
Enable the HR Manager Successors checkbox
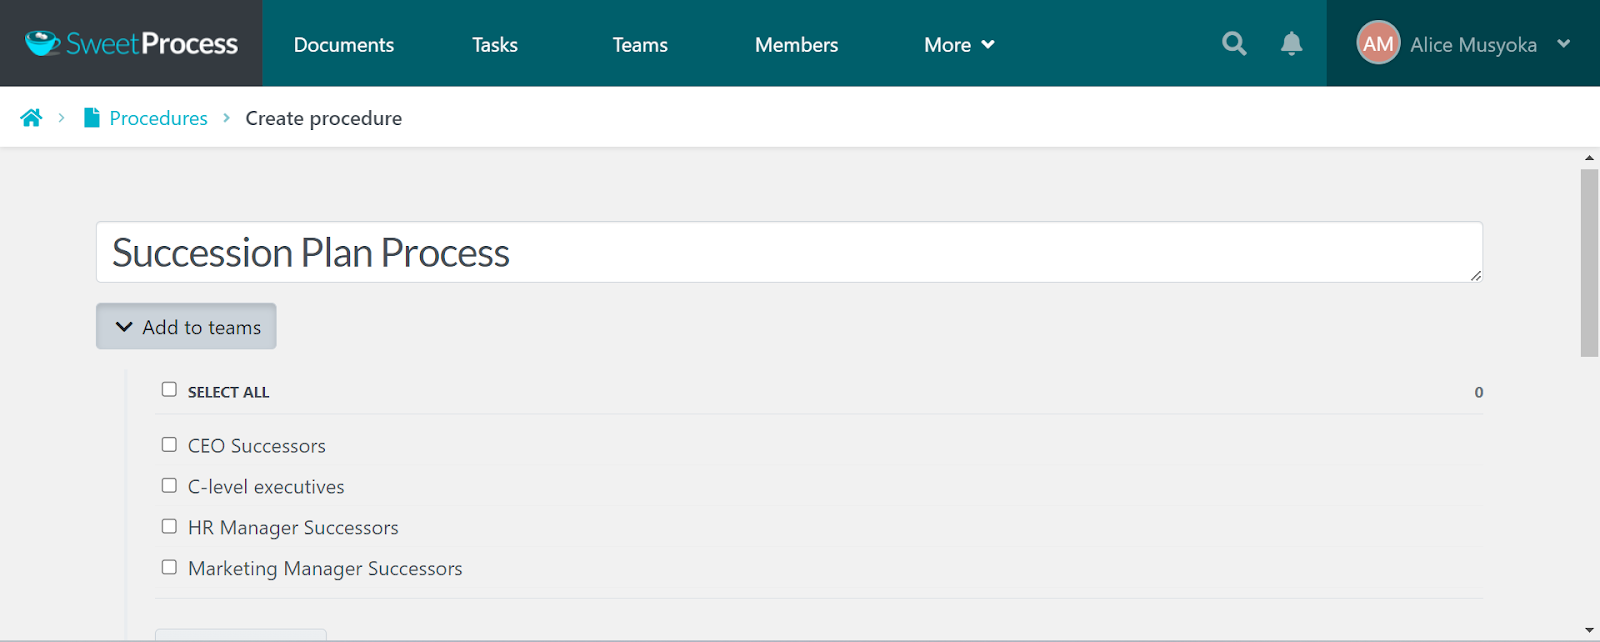coord(169,526)
